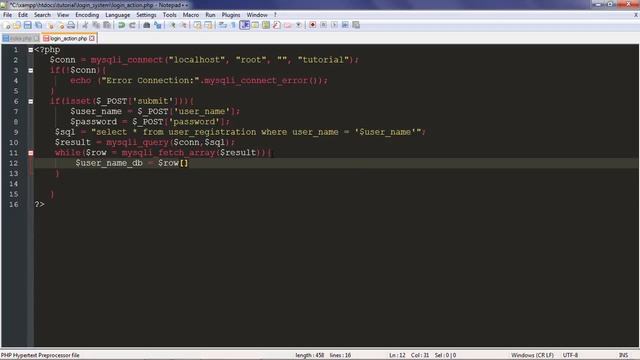Copy selection with the toolbar Copy icon
The width and height of the screenshot is (640, 360).
(x=96, y=25)
